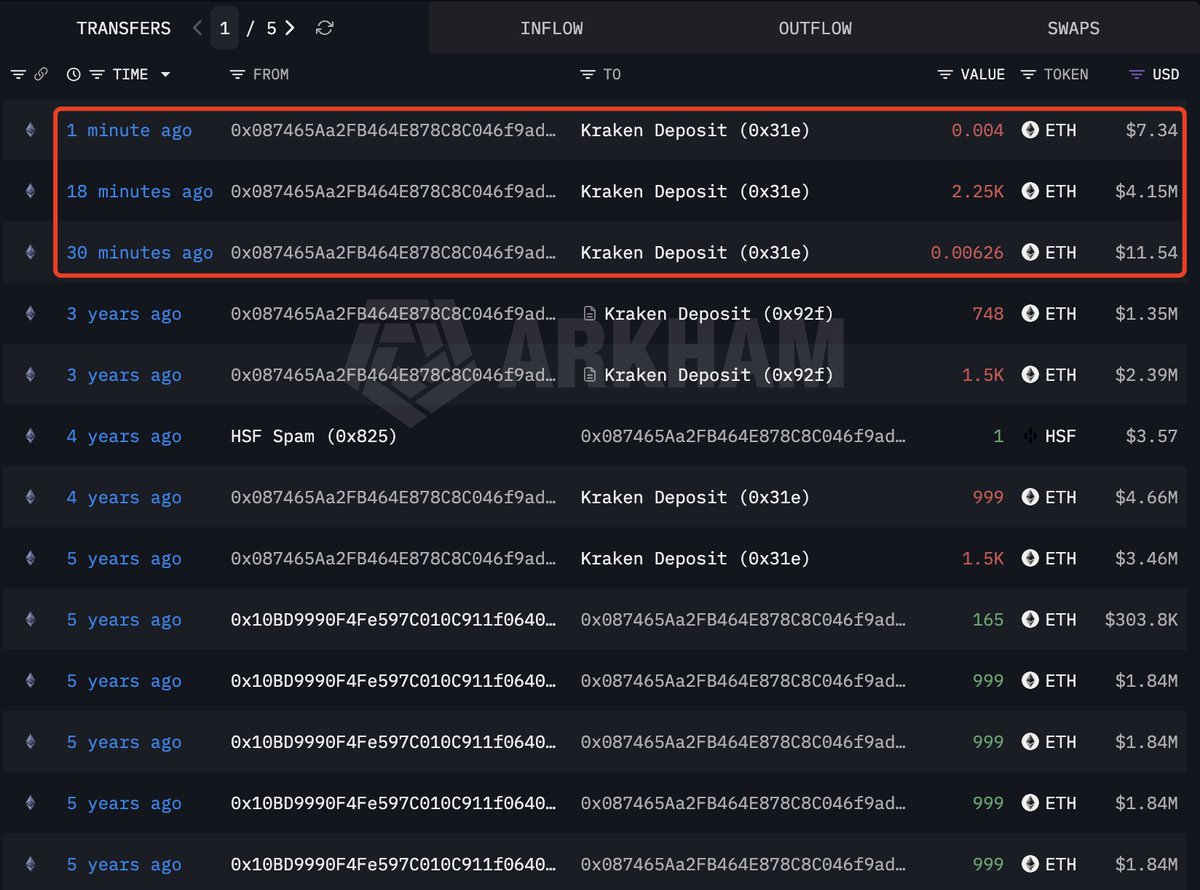1200x890 pixels.
Task: Click Ethereum chain icon in the HSF Spam row
Action: pos(30,436)
